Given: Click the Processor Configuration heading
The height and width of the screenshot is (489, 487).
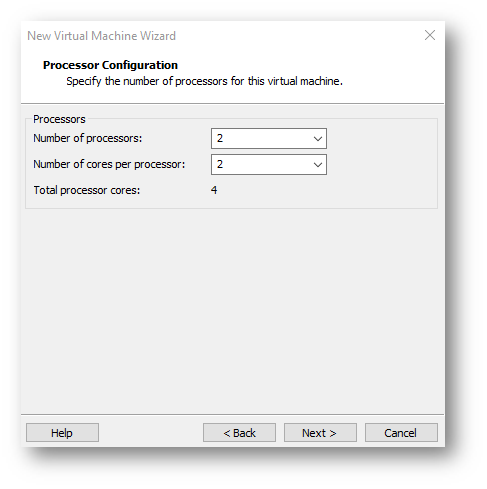Looking at the screenshot, I should click(x=110, y=65).
